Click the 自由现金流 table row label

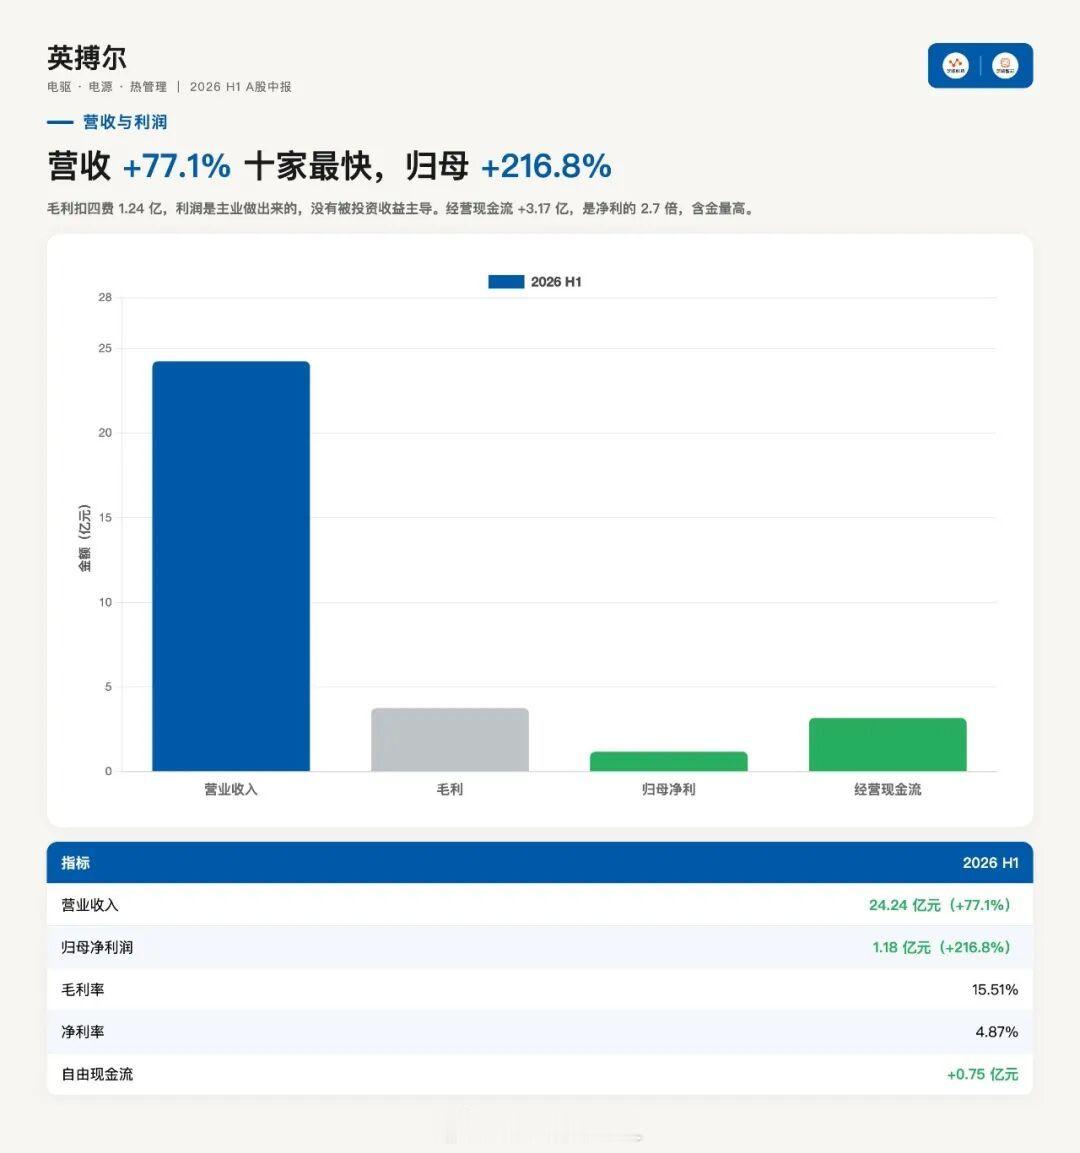(97, 1074)
